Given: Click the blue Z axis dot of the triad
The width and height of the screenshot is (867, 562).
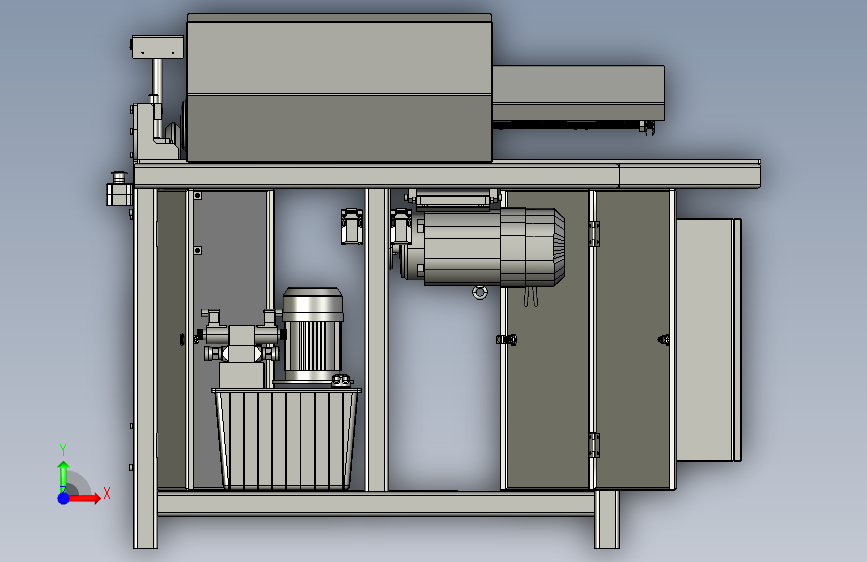Looking at the screenshot, I should [64, 498].
